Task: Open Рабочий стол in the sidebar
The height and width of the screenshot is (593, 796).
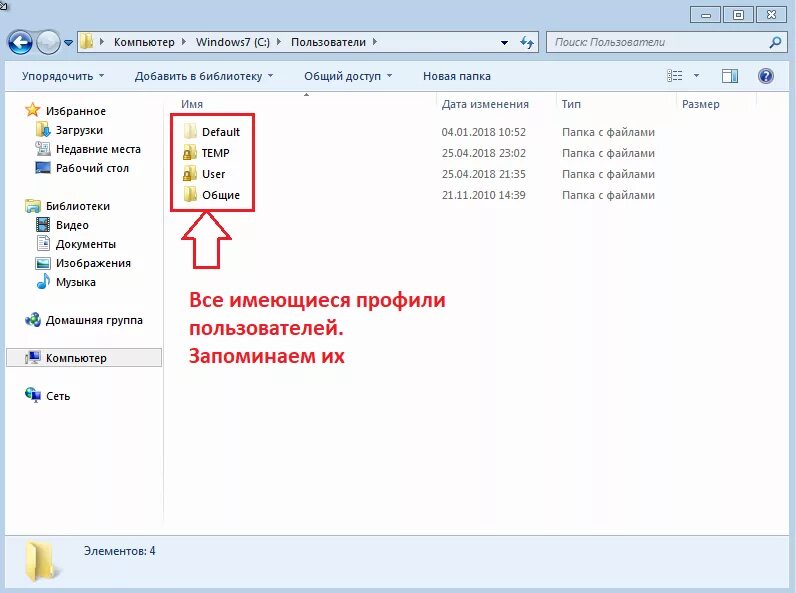Action: click(x=92, y=168)
